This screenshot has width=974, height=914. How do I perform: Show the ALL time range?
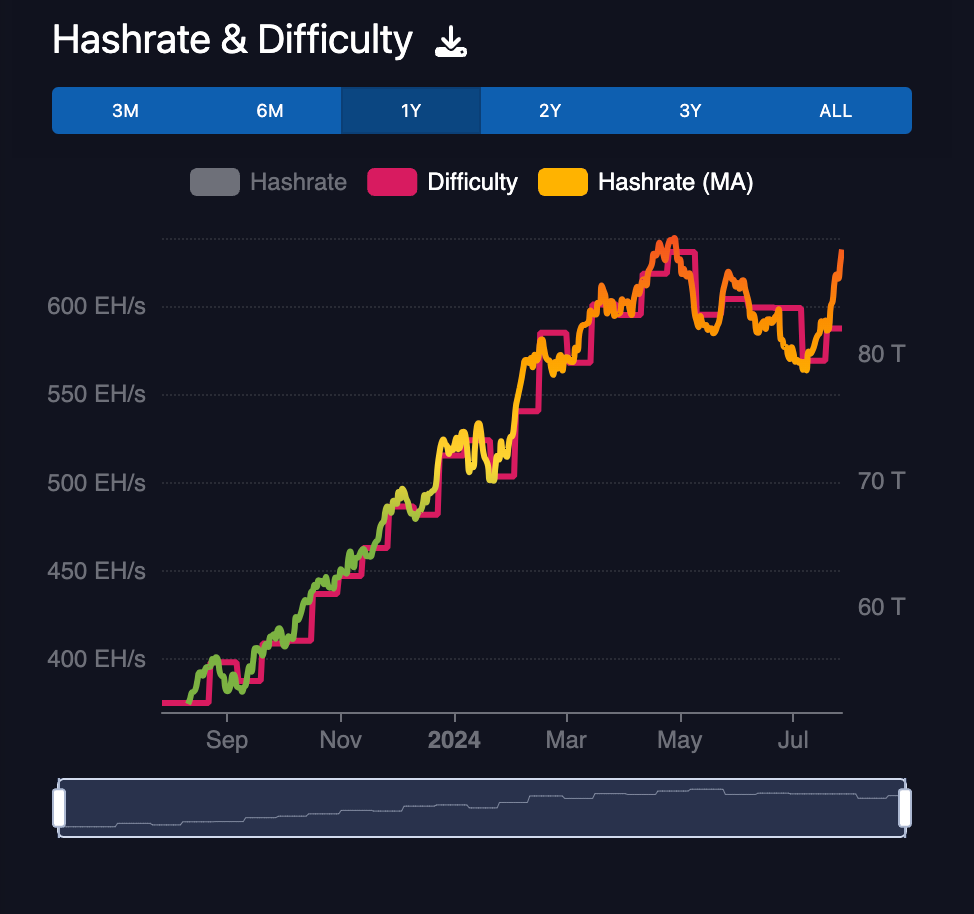pos(835,111)
